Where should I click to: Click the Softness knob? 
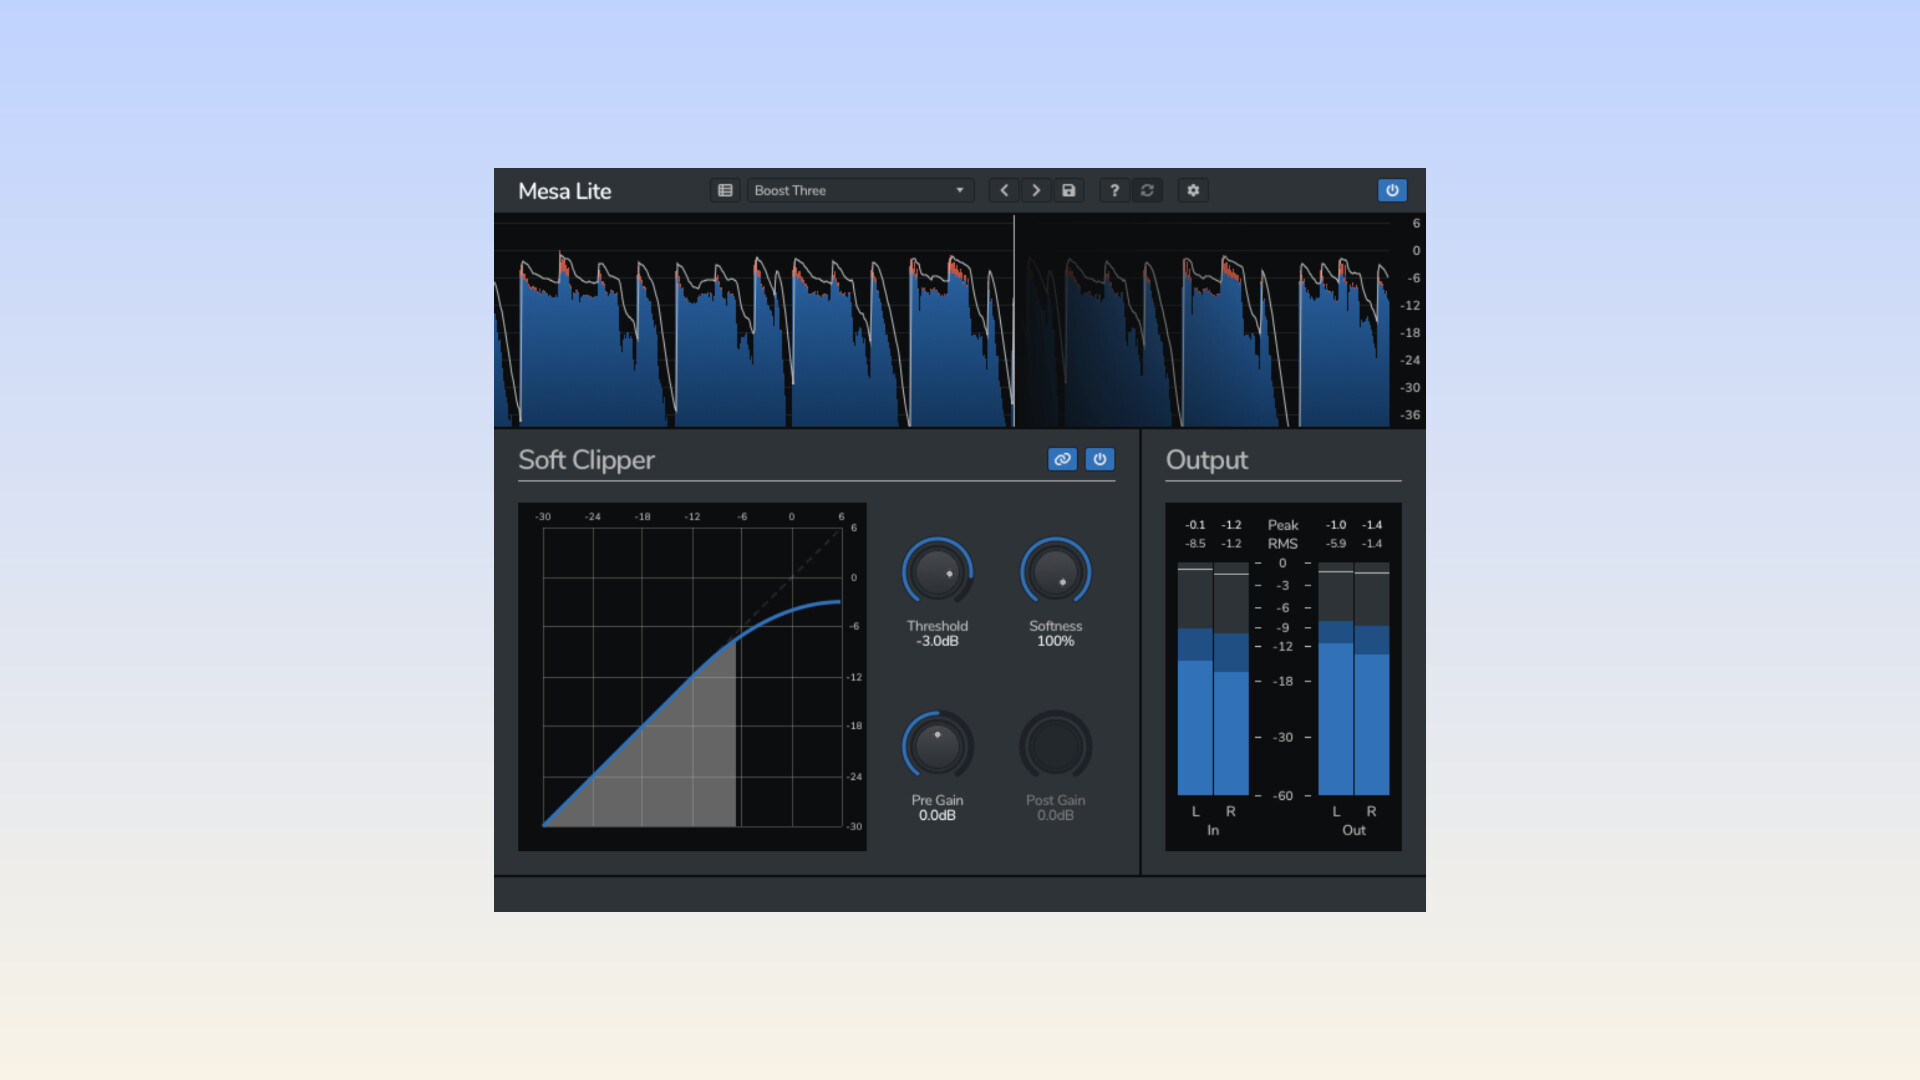pyautogui.click(x=1055, y=573)
